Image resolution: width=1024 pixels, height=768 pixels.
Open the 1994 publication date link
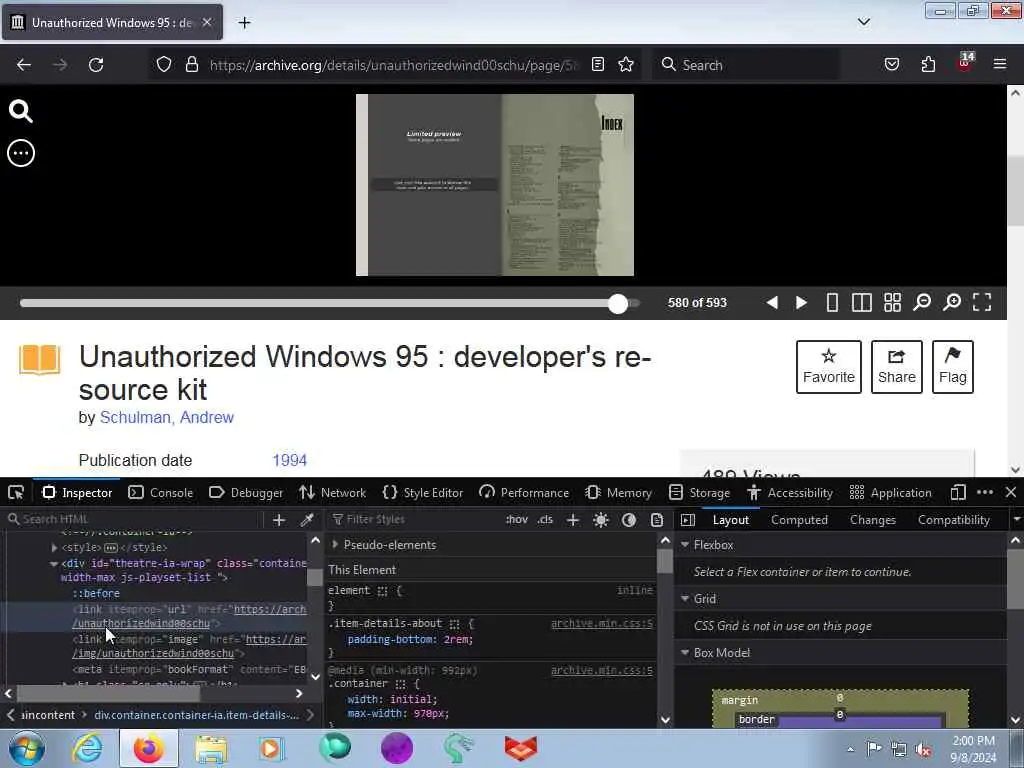289,460
